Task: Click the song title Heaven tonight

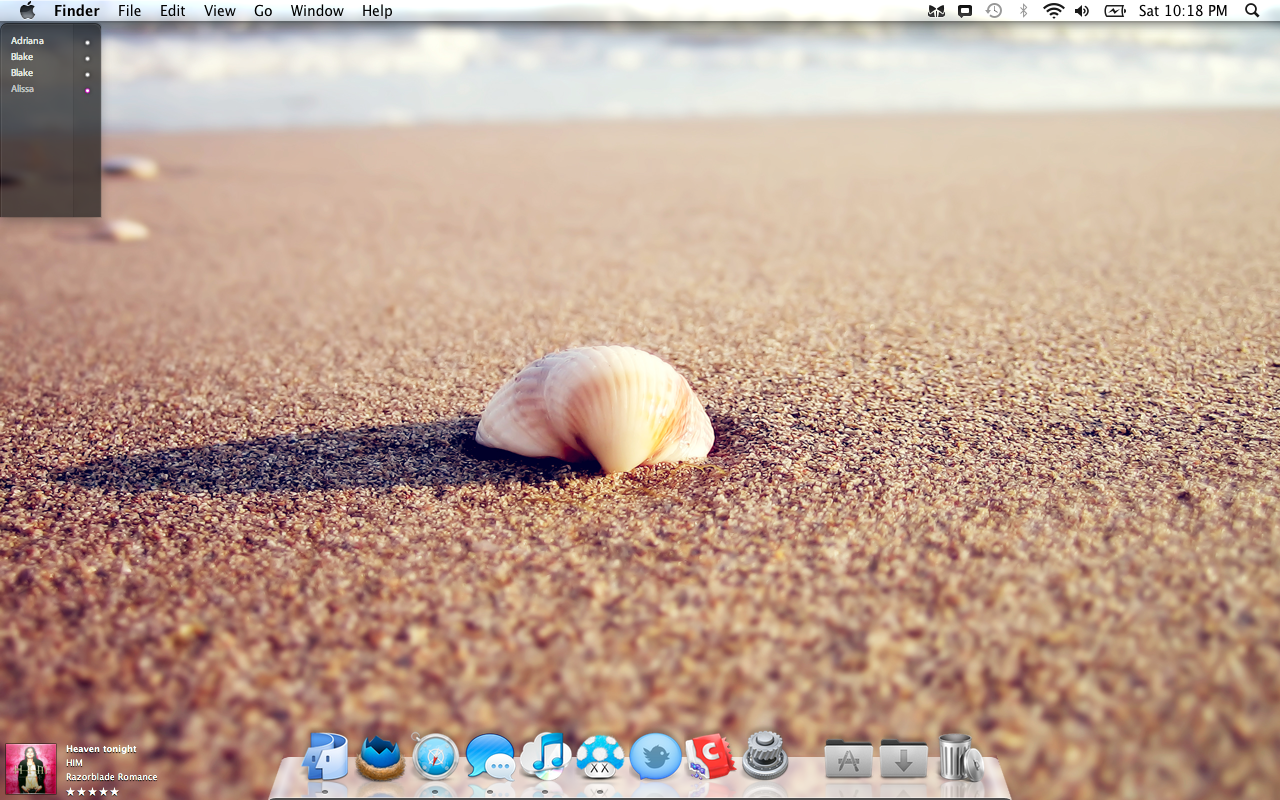Action: pyautogui.click(x=101, y=749)
